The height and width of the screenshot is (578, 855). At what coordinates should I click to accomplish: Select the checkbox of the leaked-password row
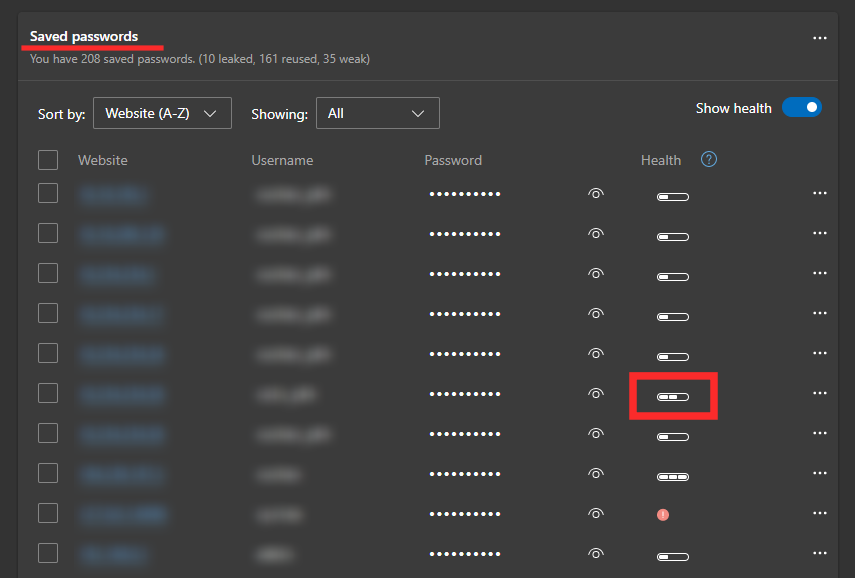point(48,514)
